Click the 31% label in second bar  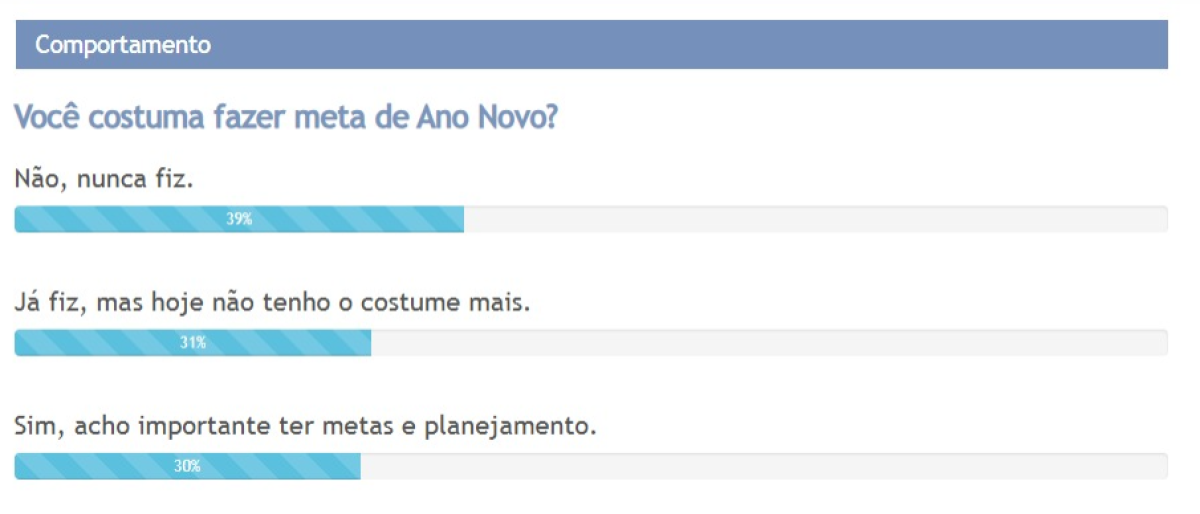point(193,343)
